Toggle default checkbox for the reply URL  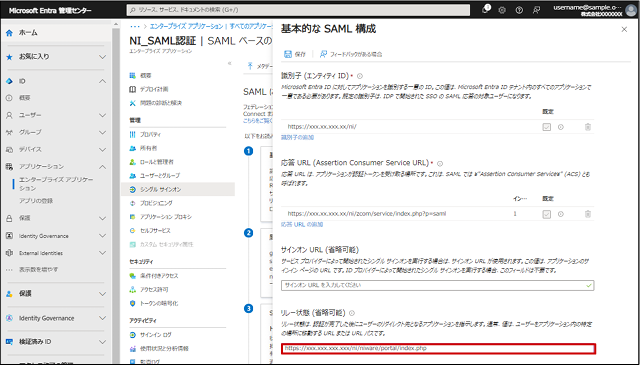tap(547, 214)
